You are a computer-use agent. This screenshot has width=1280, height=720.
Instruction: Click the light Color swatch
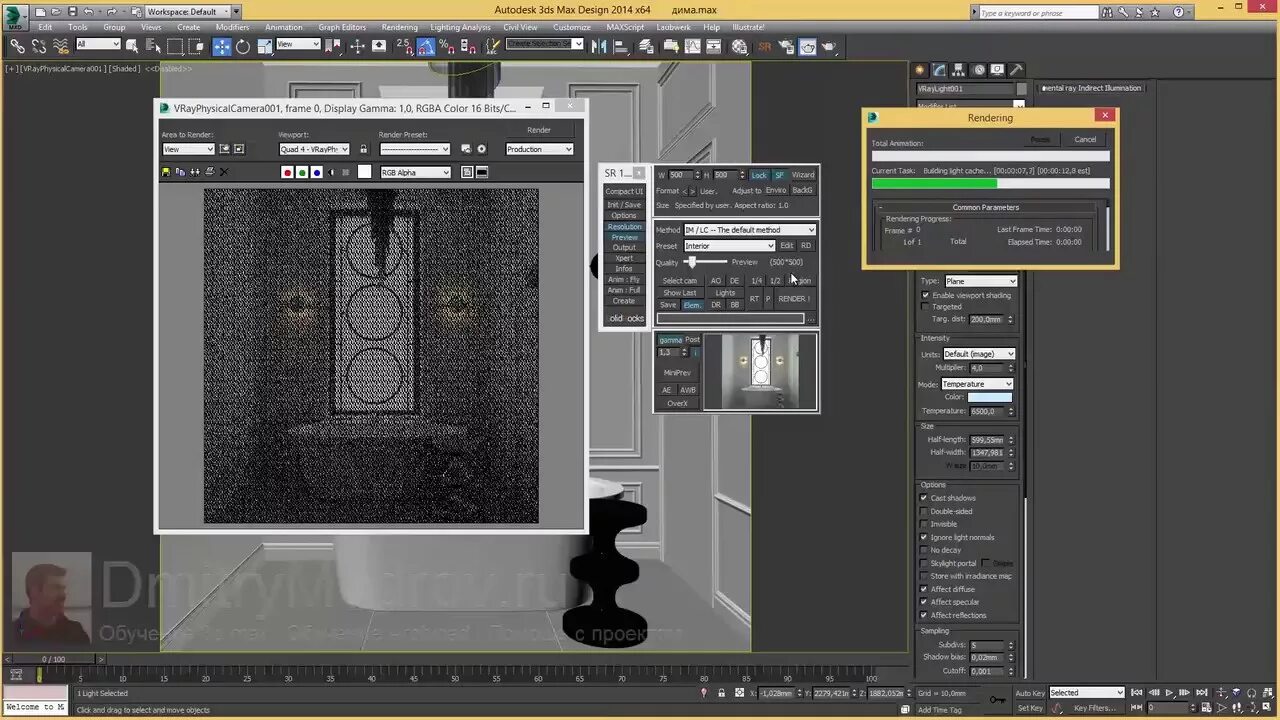point(990,397)
